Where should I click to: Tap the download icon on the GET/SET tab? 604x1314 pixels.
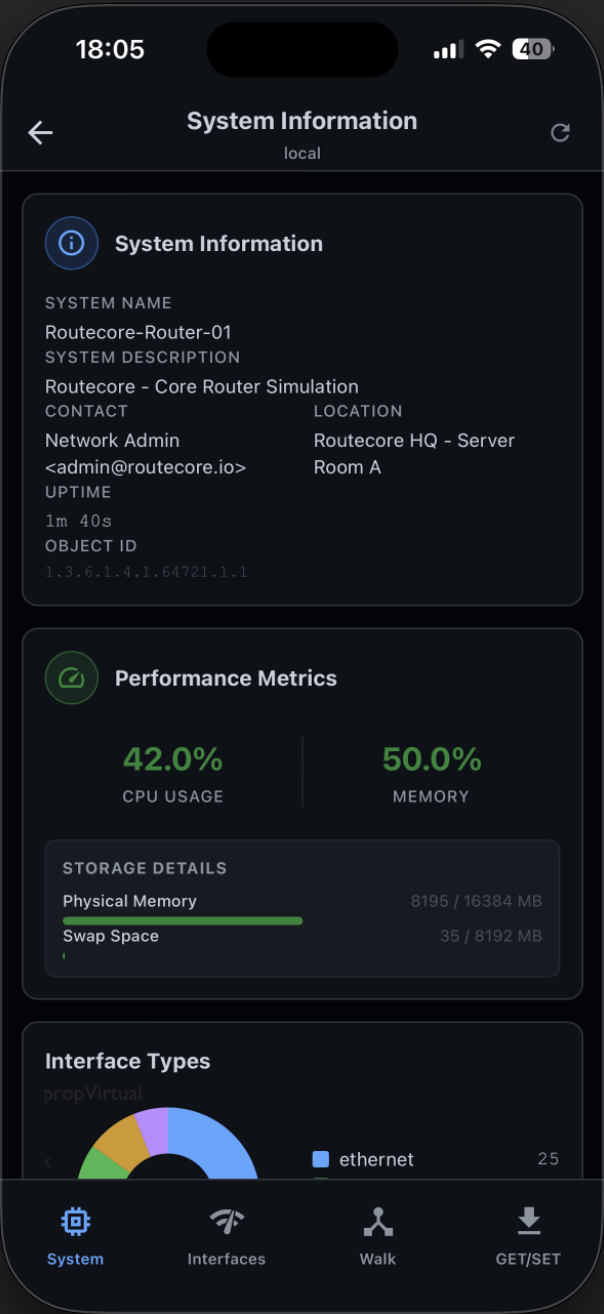tap(528, 1220)
